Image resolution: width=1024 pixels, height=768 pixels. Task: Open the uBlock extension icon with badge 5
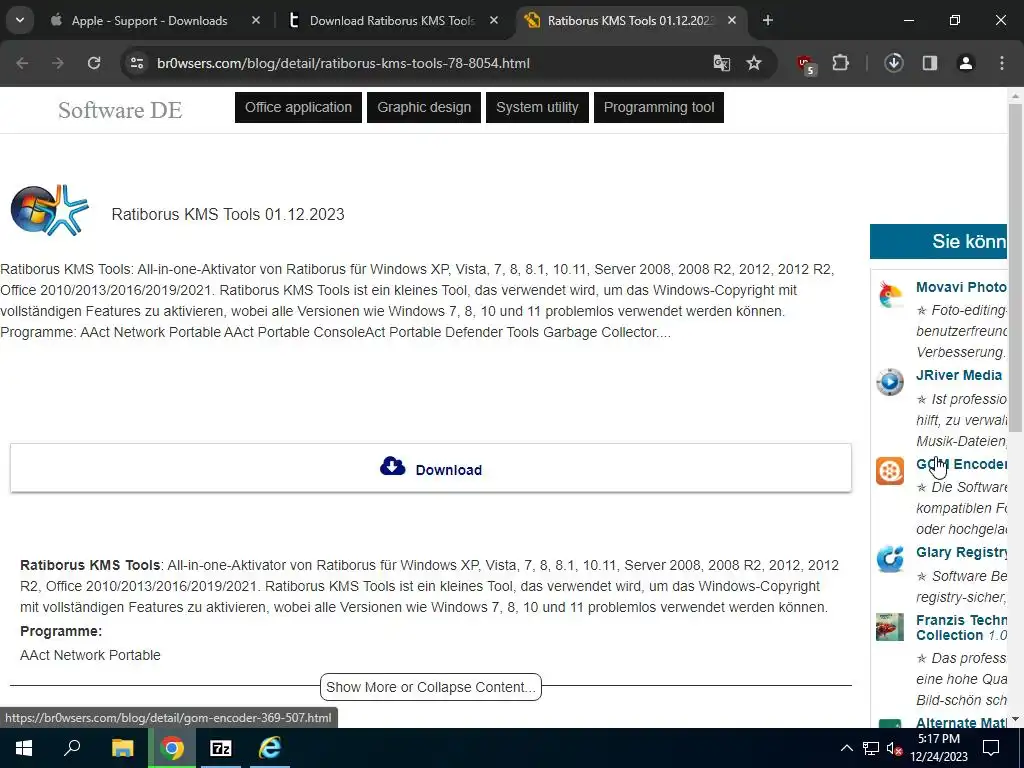806,64
